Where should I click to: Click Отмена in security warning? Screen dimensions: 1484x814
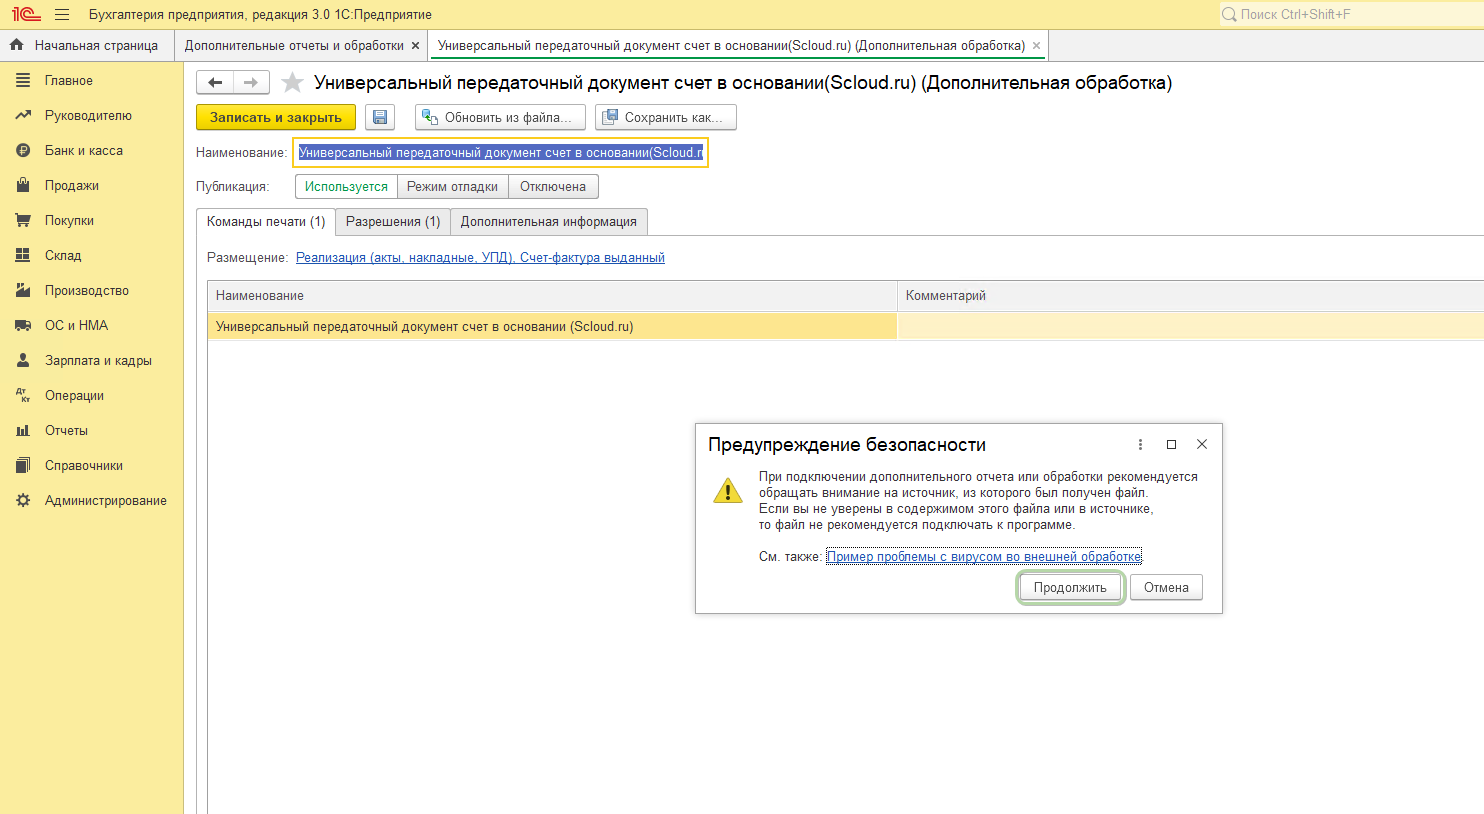click(1166, 588)
